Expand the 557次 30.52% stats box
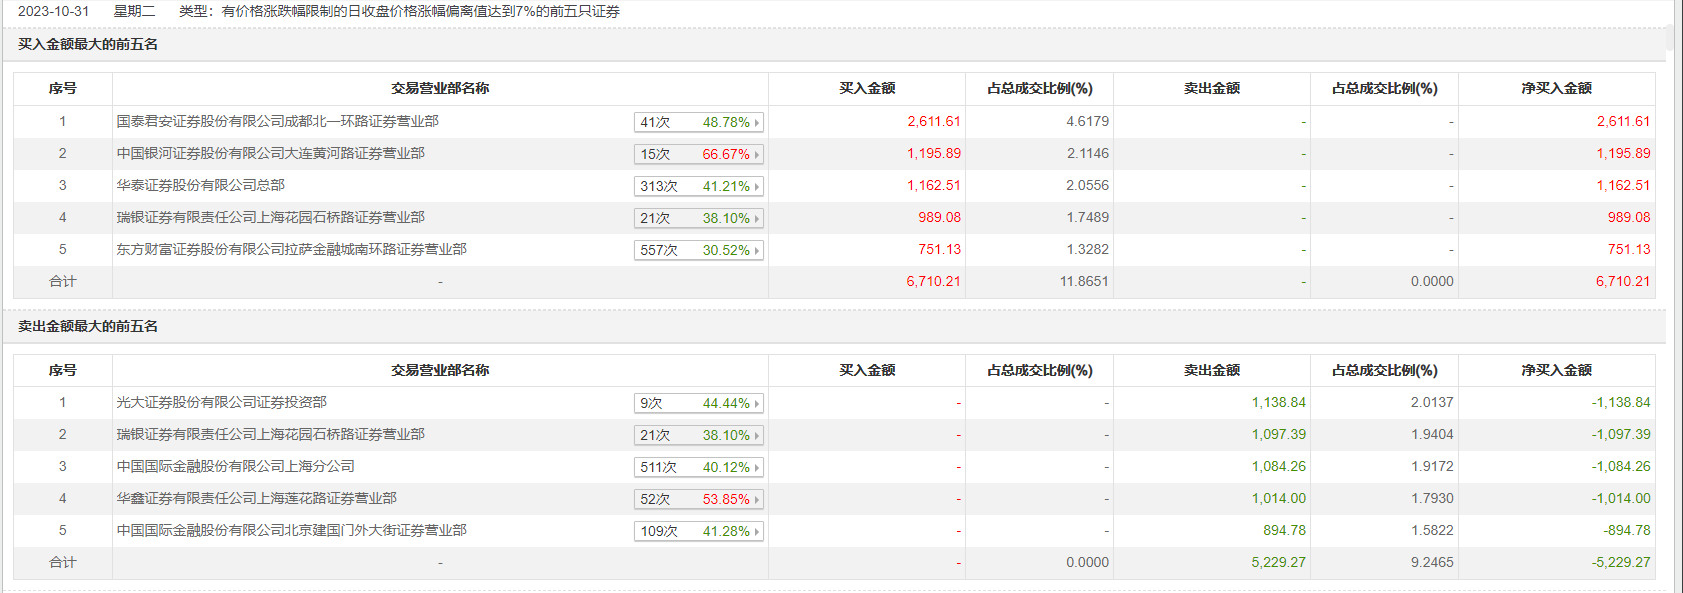Viewport: 1683px width, 593px height. tap(699, 250)
